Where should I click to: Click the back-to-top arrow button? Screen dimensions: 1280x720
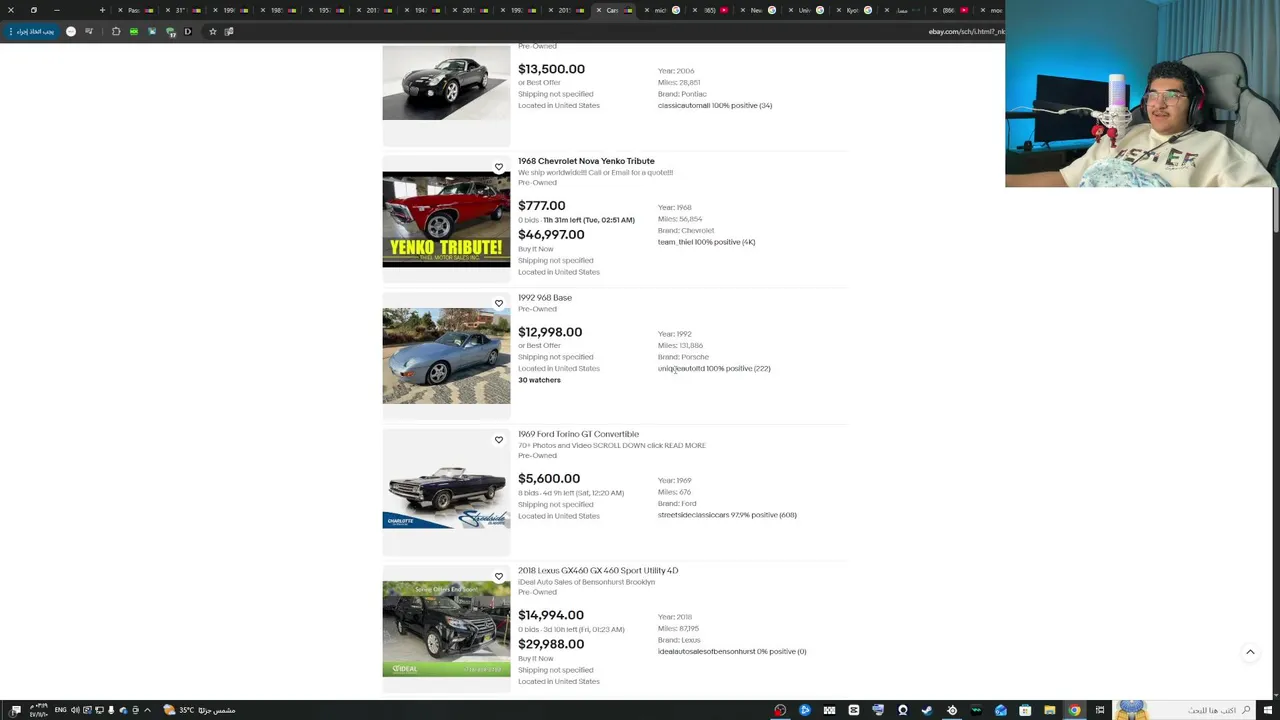pos(1250,652)
